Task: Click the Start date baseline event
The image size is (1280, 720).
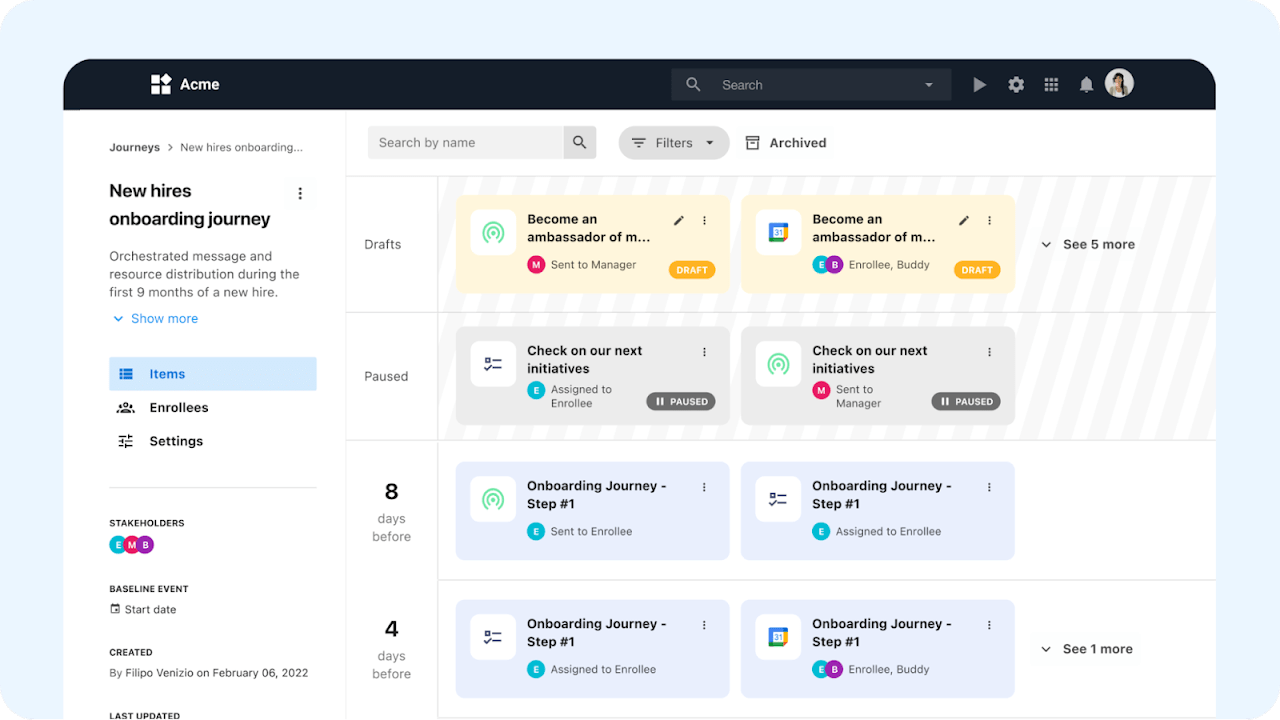Action: coord(143,609)
